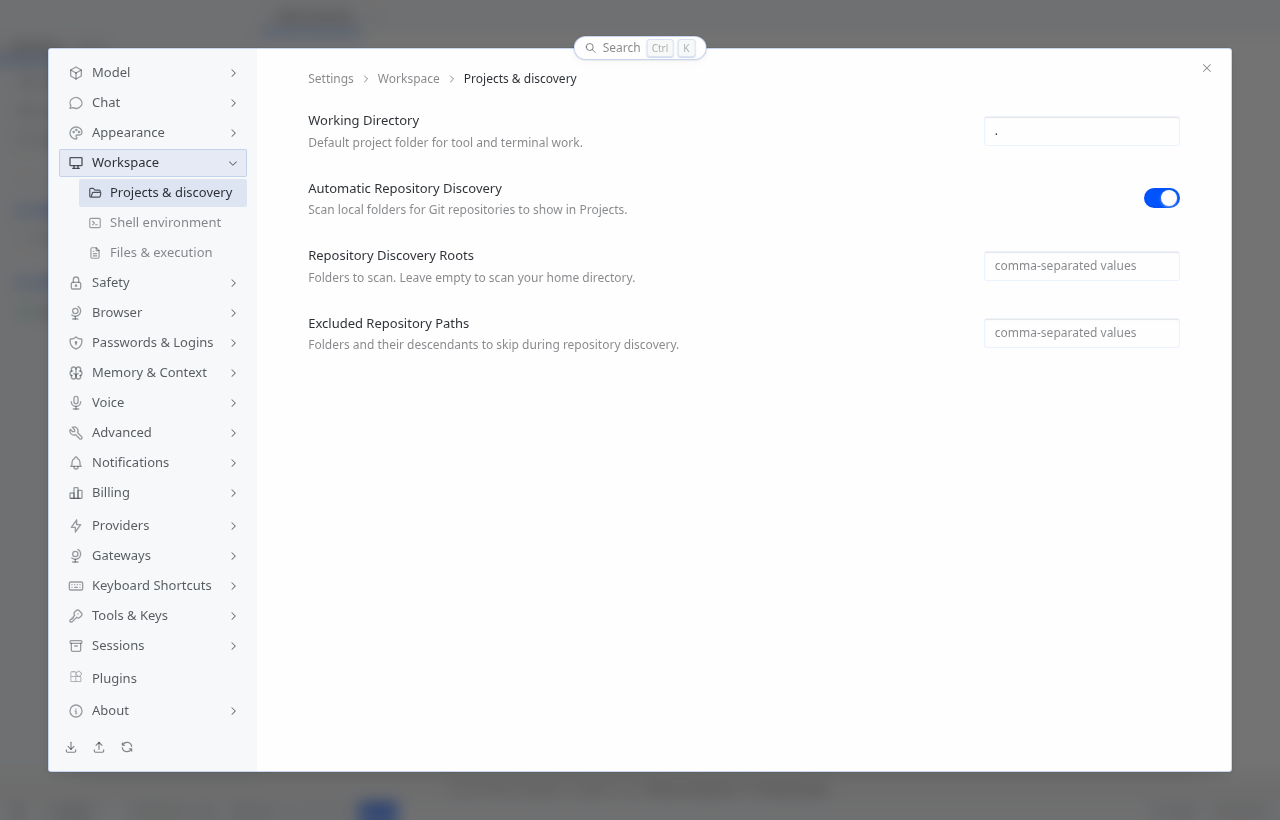Screen dimensions: 1280x820
Task: Focus the Working Directory field
Action: (1082, 131)
